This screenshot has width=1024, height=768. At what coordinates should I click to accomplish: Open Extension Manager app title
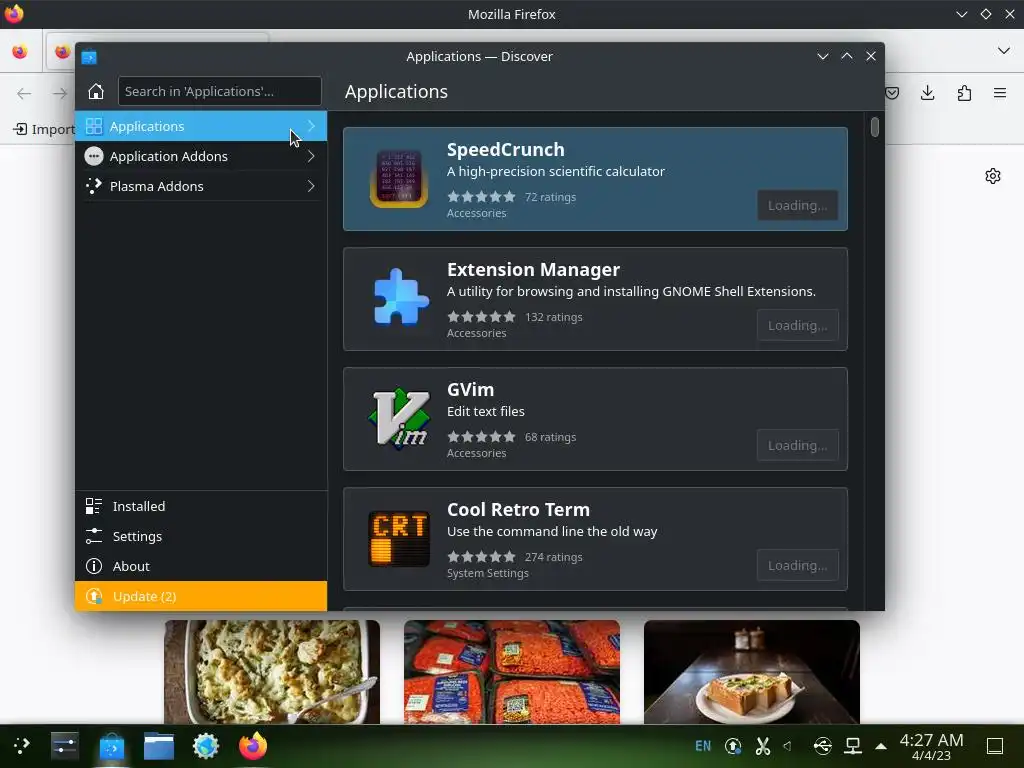(534, 270)
